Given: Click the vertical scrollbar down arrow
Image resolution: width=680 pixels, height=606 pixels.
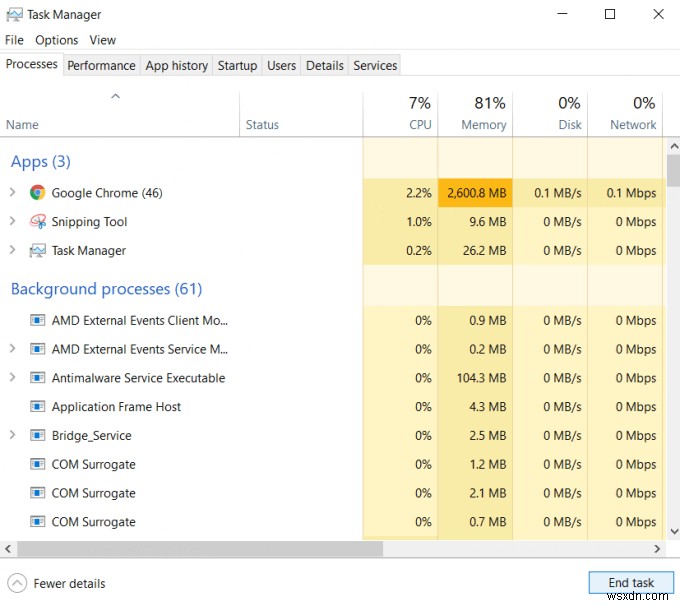Looking at the screenshot, I should [674, 531].
